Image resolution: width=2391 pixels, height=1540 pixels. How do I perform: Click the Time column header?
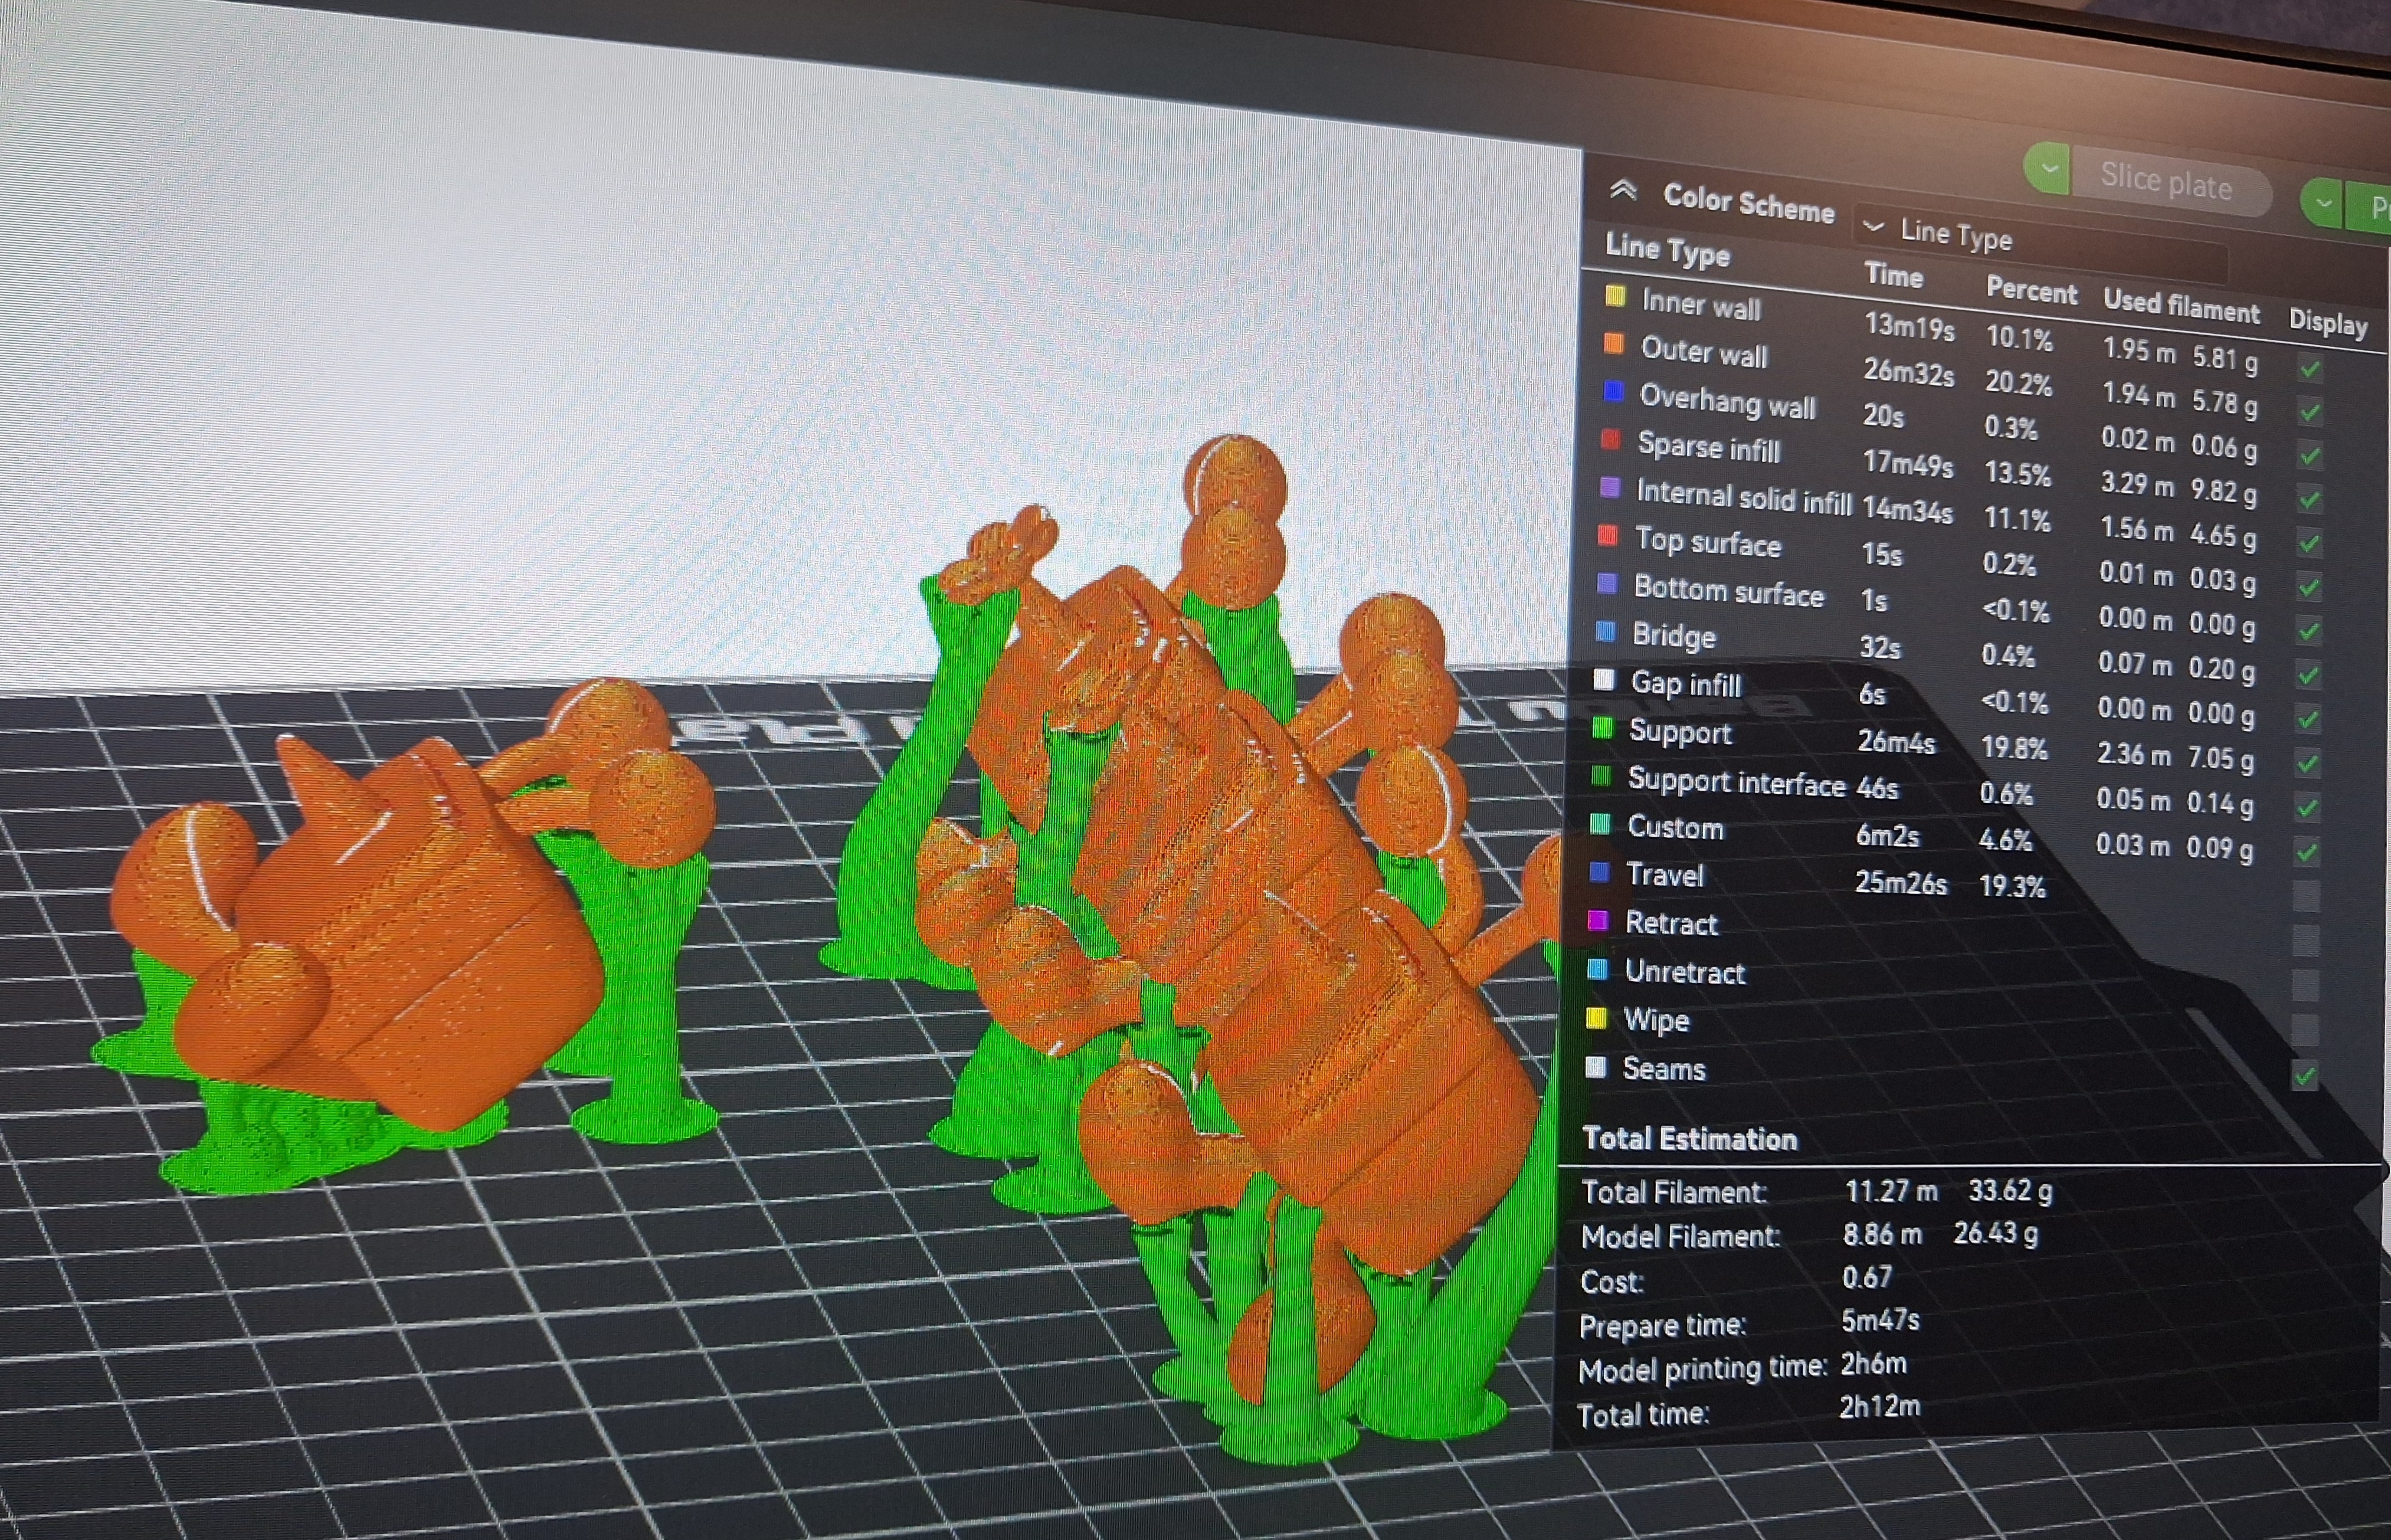coord(1894,275)
